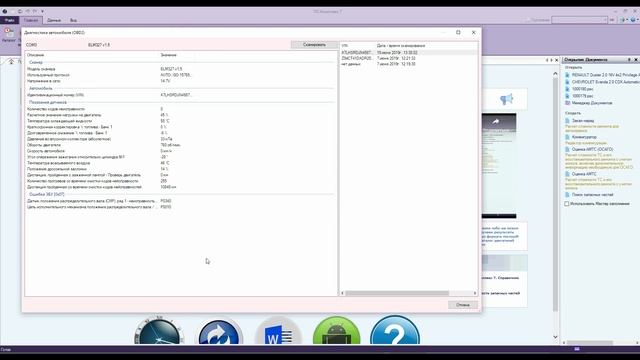
Task: Click the green Android round icon
Action: click(x=336, y=331)
